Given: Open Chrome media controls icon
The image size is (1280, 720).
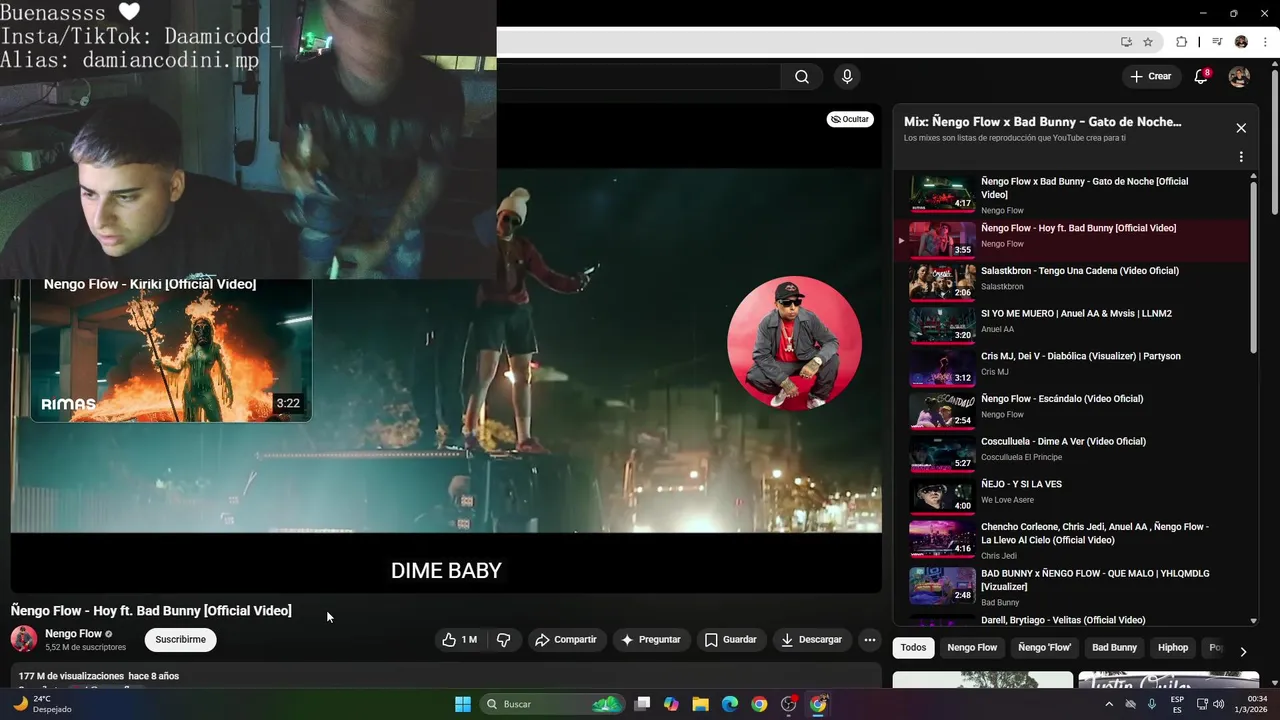Looking at the screenshot, I should click(1217, 42).
